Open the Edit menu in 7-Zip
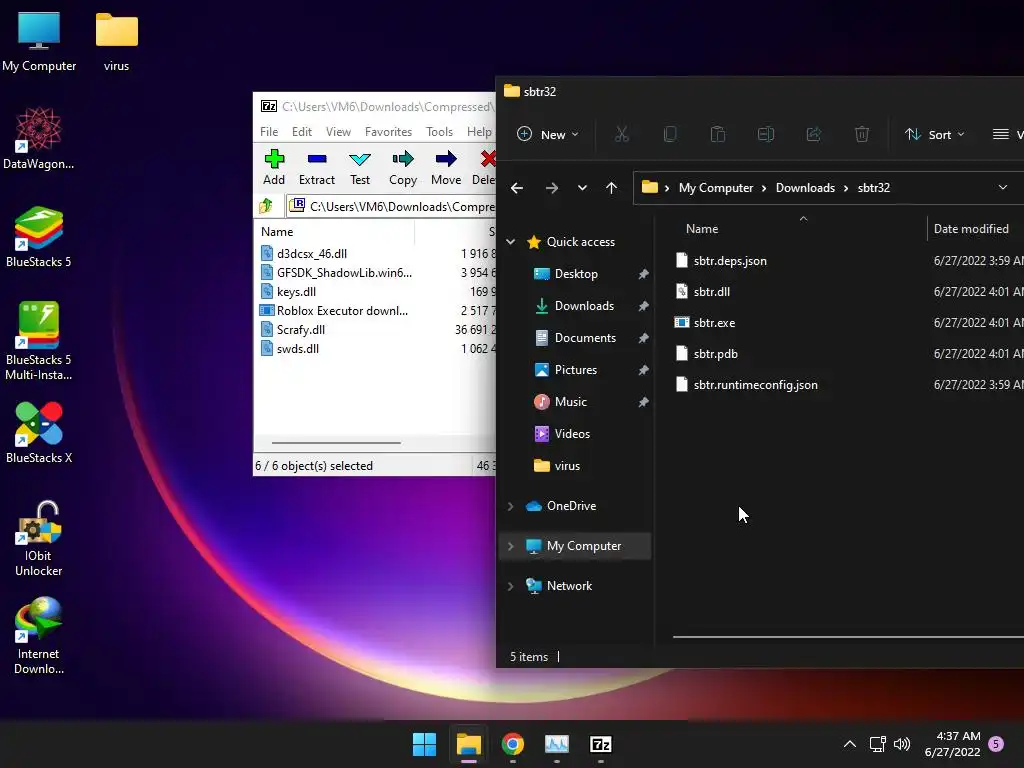This screenshot has width=1024, height=768. (302, 132)
